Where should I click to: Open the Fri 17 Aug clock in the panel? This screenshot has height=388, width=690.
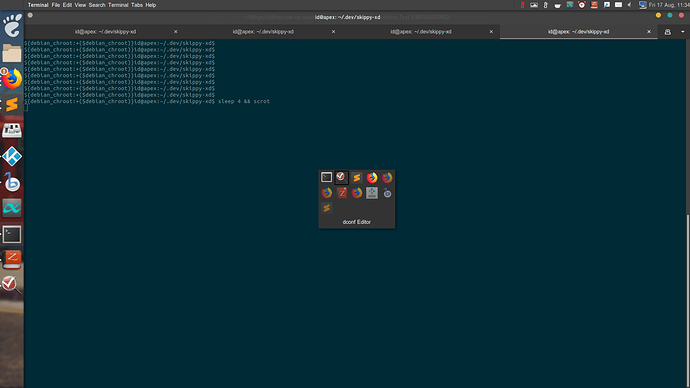pos(669,5)
